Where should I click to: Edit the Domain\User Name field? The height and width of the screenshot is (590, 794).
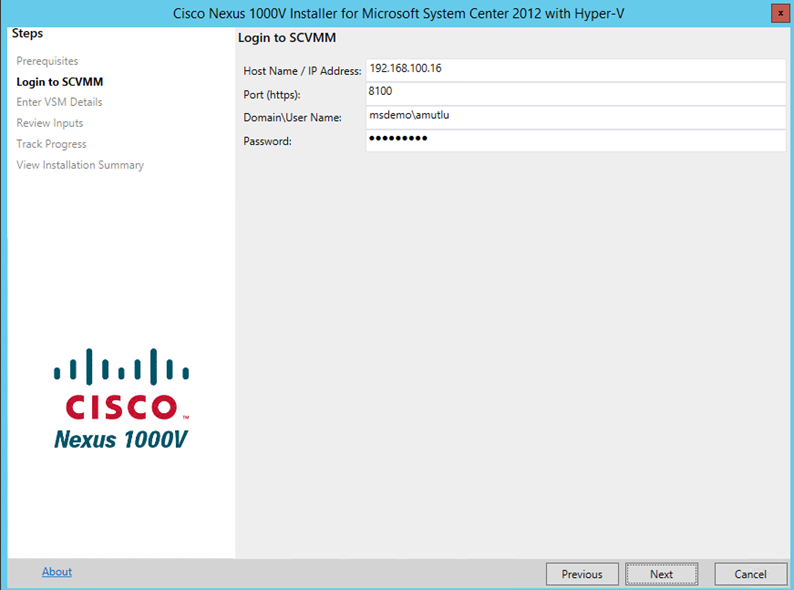(x=576, y=117)
